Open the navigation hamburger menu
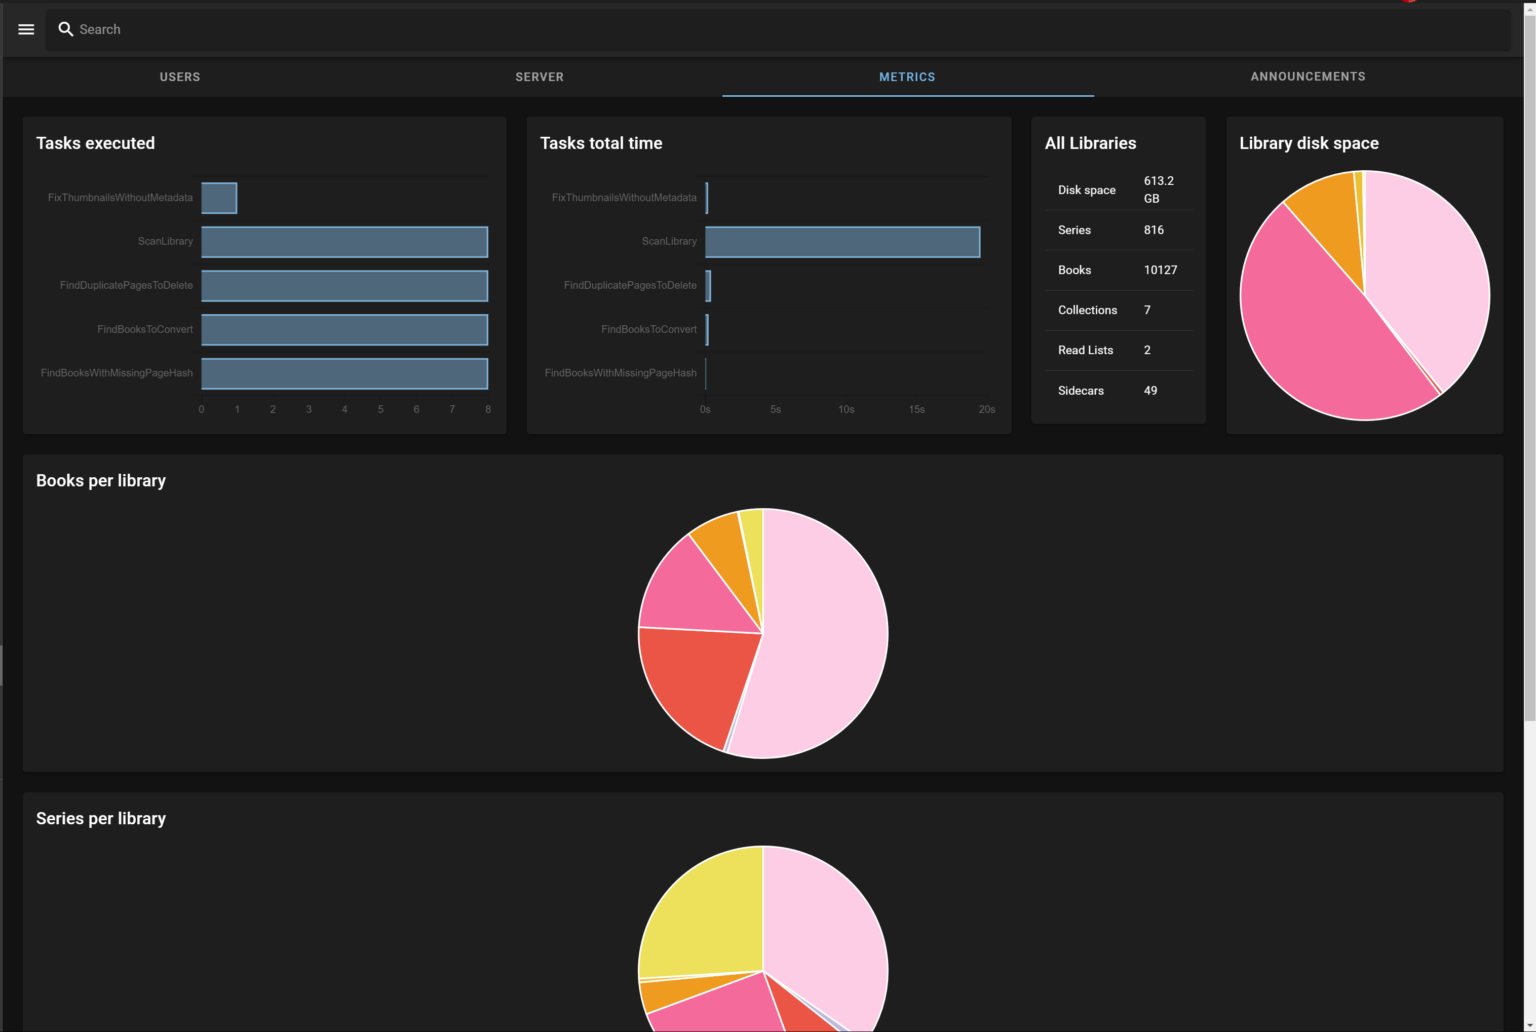Screen dimensions: 1536x1032 click(x=25, y=29)
